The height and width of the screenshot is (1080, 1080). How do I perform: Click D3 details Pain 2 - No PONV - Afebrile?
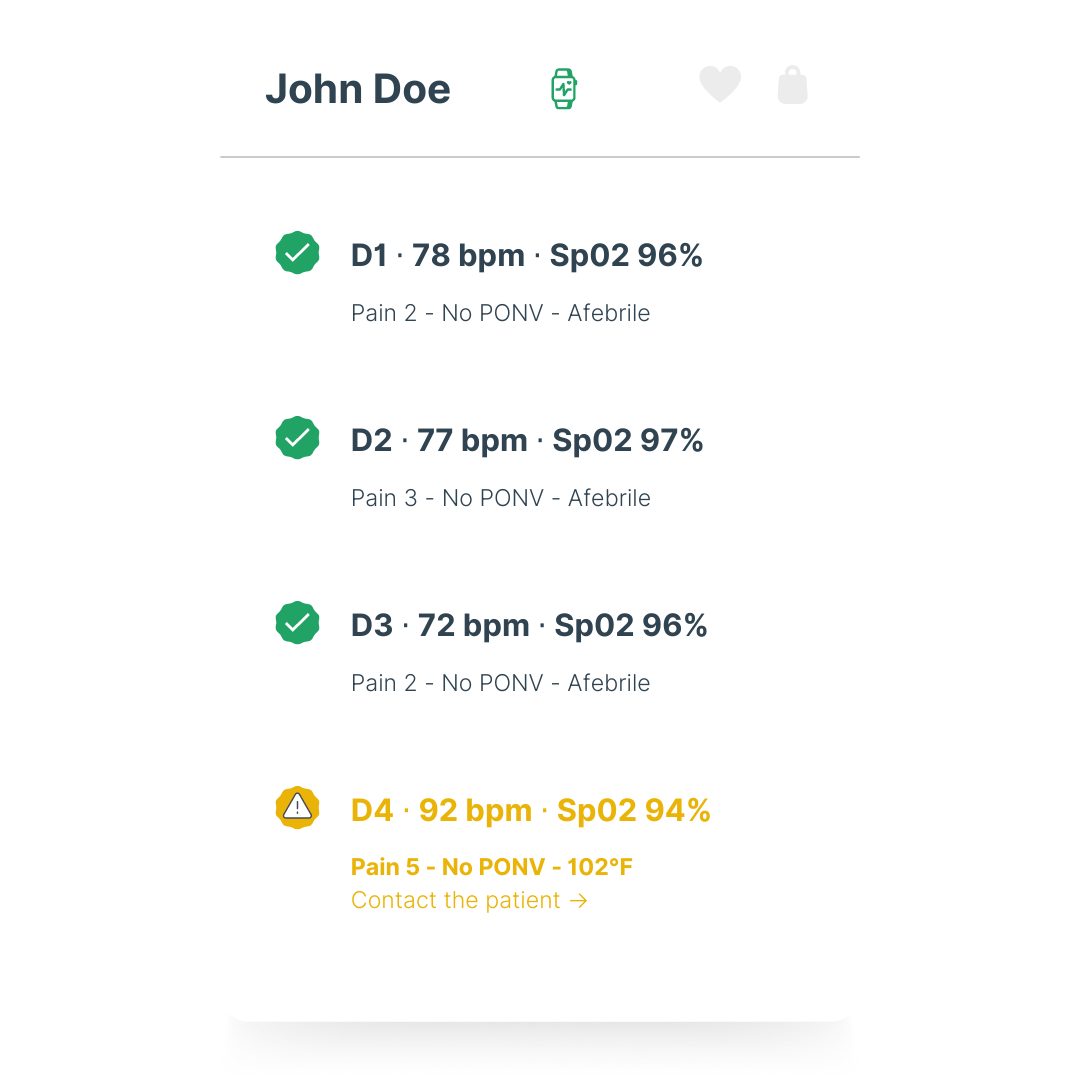500,683
